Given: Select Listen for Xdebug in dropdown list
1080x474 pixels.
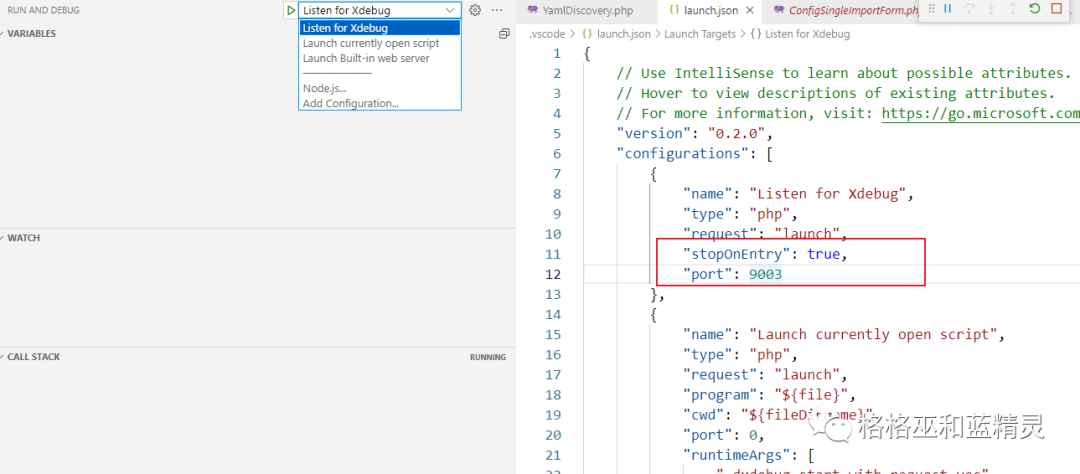Looking at the screenshot, I should (380, 28).
